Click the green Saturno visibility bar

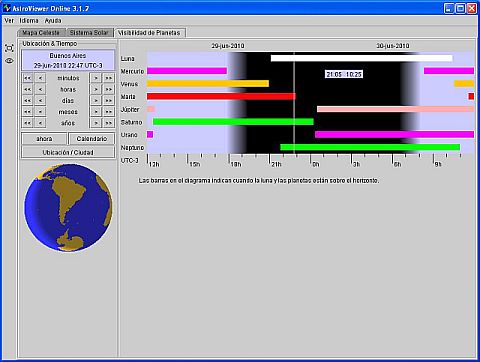click(x=233, y=122)
